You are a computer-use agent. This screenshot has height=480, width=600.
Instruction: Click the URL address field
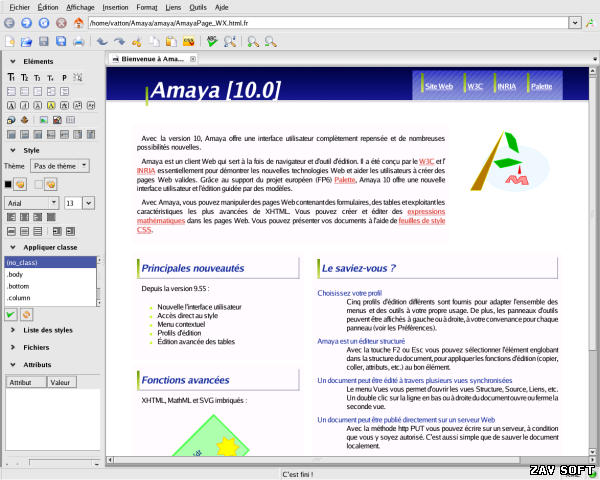329,23
